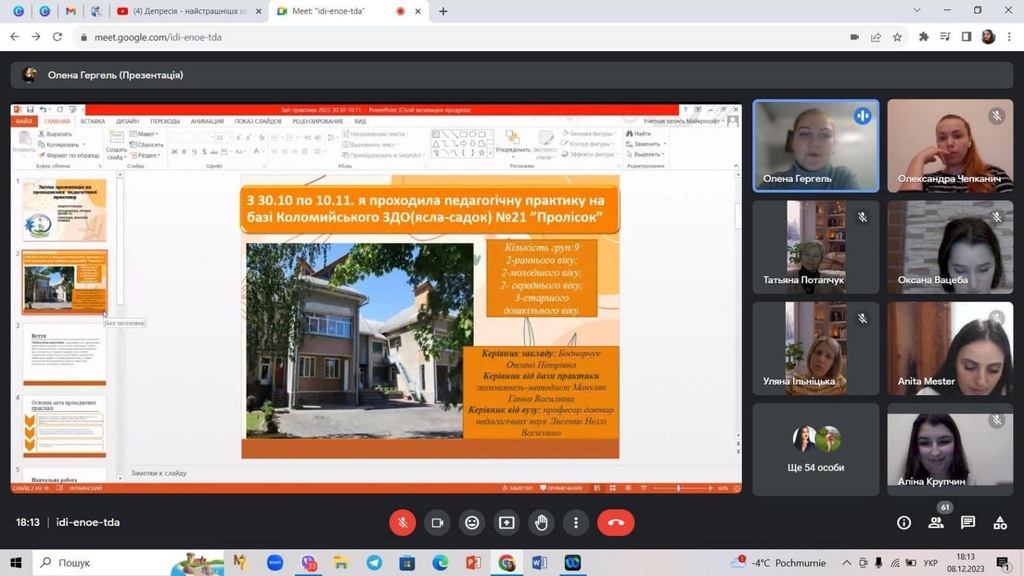
Task: Open the activities panel icon
Action: [x=1000, y=522]
